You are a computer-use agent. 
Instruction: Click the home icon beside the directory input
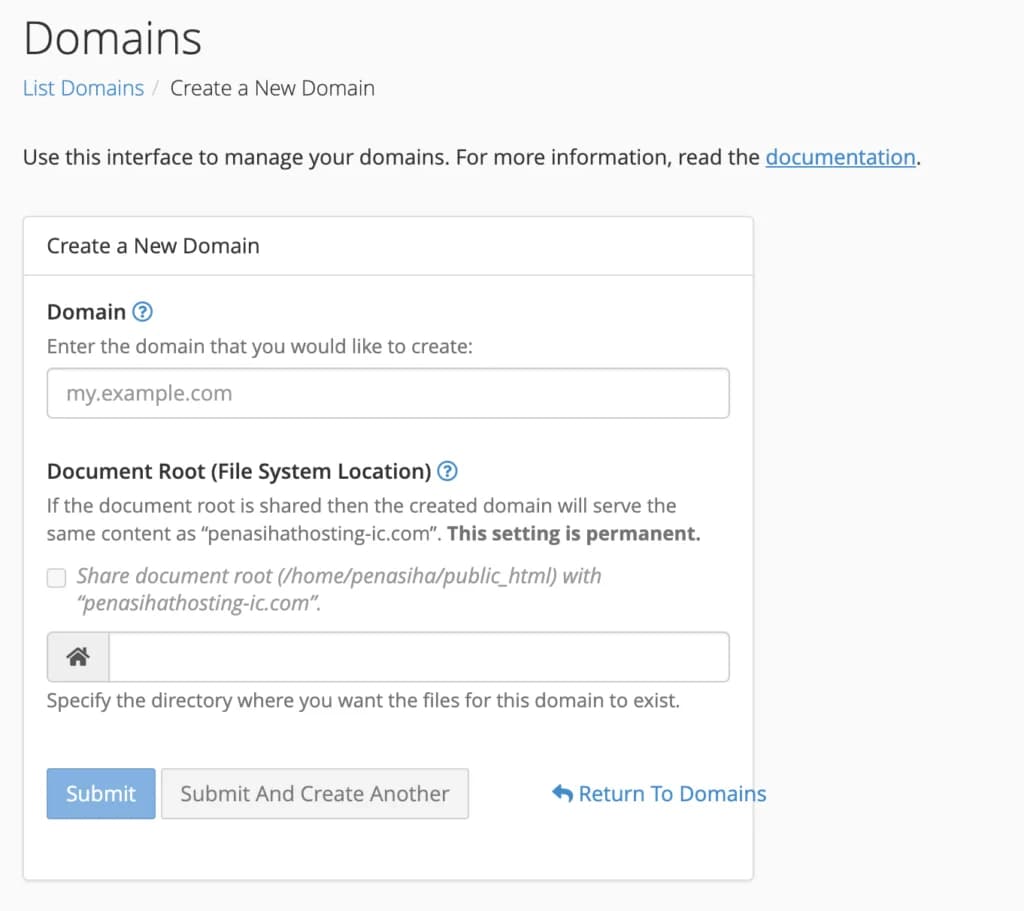click(x=78, y=657)
